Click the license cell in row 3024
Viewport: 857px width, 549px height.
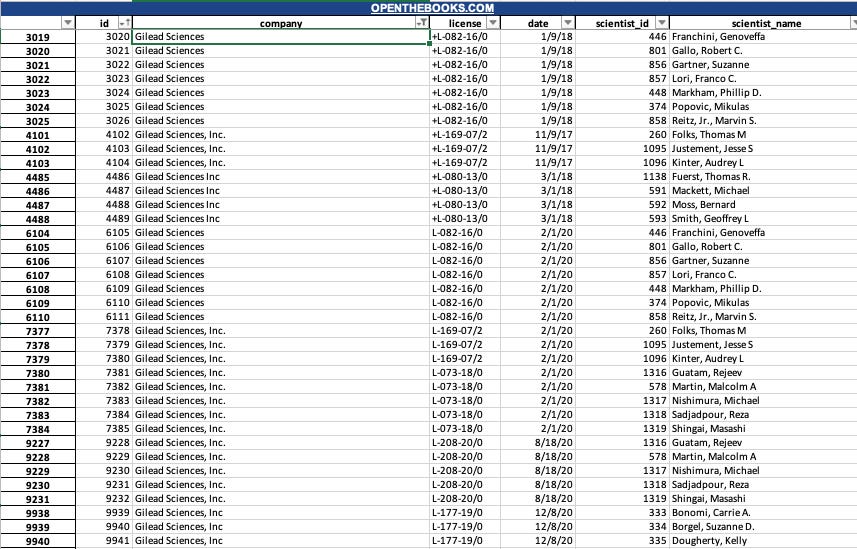[465, 107]
